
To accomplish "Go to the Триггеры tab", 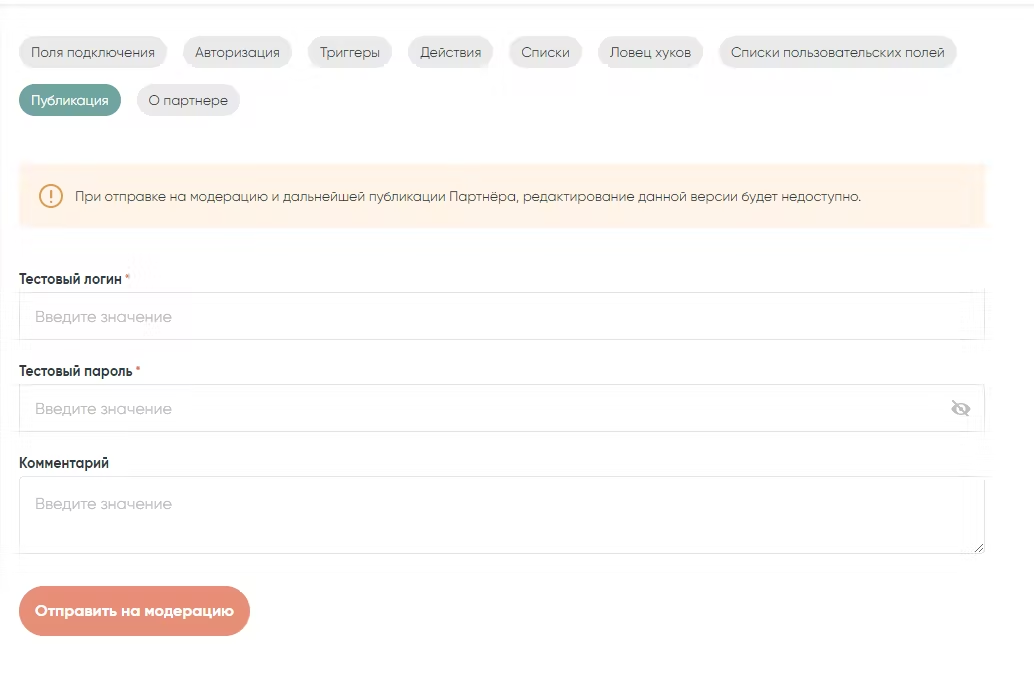I will 350,52.
